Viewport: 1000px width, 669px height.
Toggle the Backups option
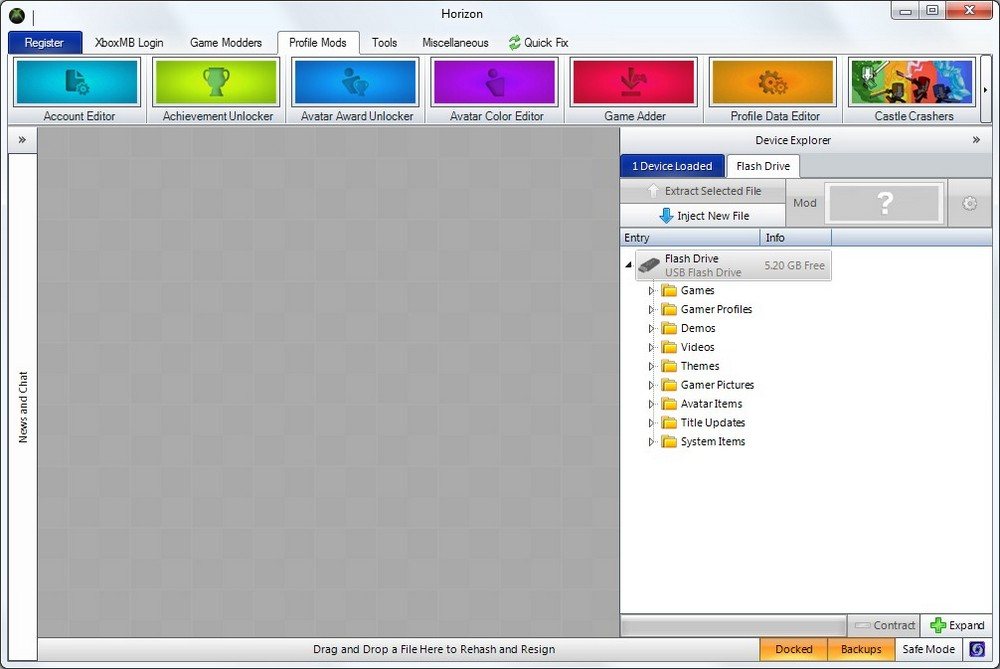pos(860,649)
